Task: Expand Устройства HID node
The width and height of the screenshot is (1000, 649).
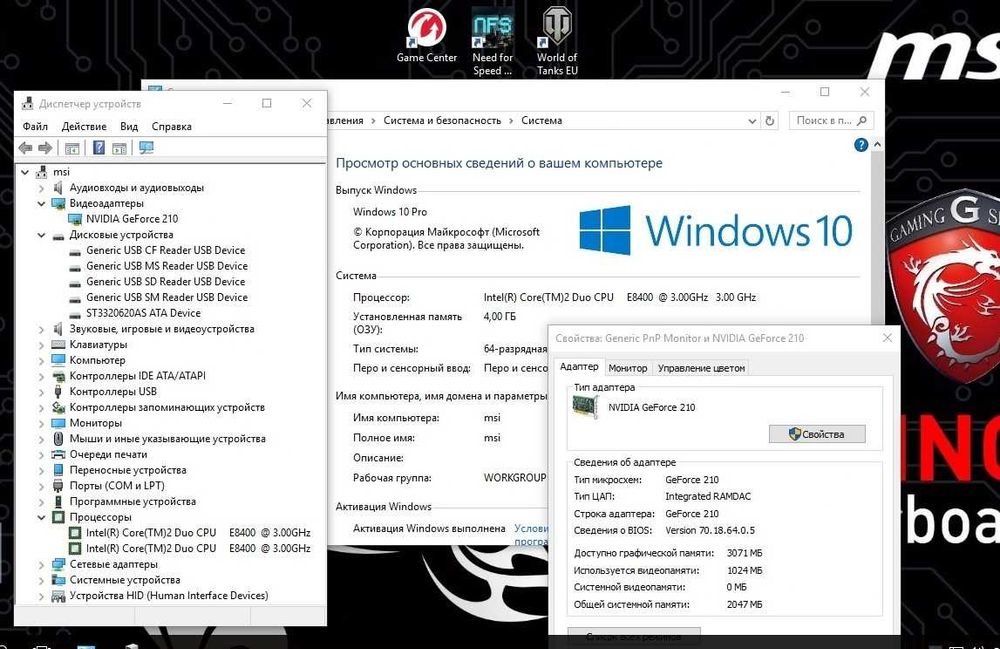Action: 41,596
